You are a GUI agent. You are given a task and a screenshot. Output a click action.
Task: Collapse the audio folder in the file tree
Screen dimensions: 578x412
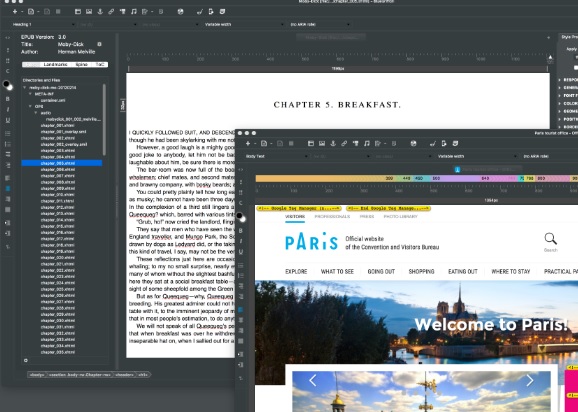(36, 113)
